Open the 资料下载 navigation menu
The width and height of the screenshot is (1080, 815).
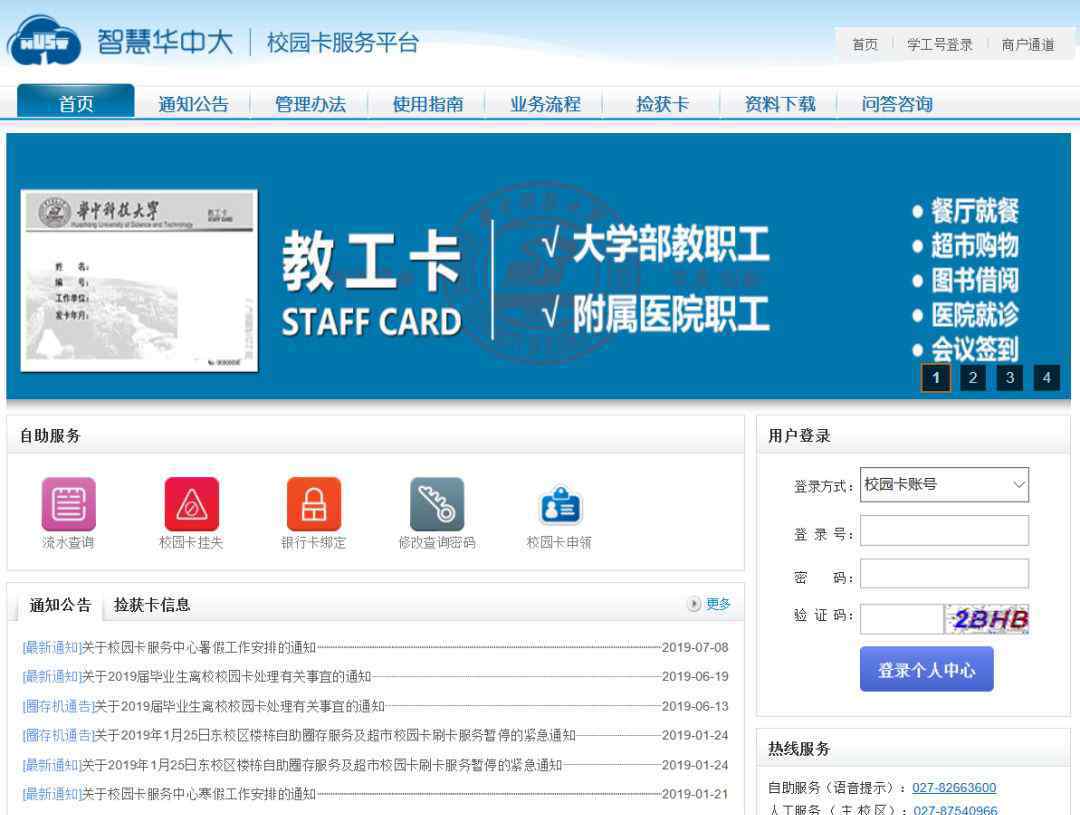pyautogui.click(x=780, y=104)
